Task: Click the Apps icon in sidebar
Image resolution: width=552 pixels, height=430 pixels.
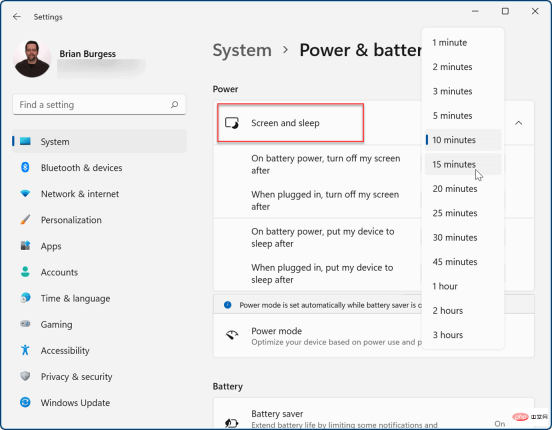Action: [x=25, y=245]
